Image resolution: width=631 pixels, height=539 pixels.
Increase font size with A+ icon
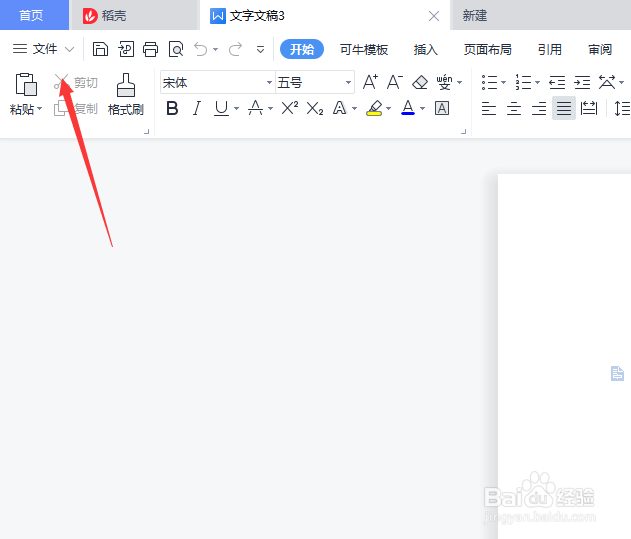point(370,83)
